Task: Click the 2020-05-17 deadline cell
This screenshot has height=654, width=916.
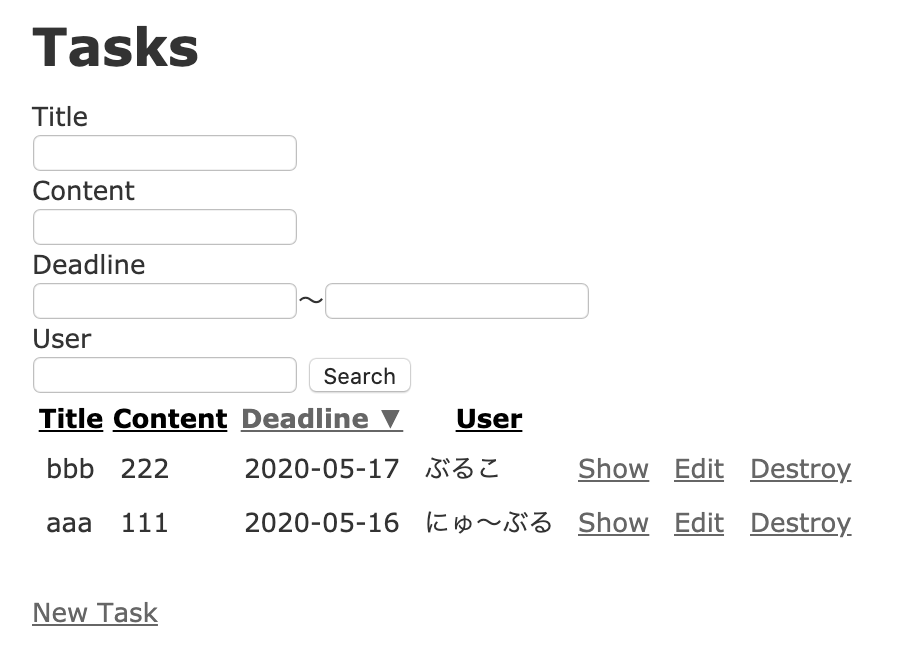Action: pos(322,469)
